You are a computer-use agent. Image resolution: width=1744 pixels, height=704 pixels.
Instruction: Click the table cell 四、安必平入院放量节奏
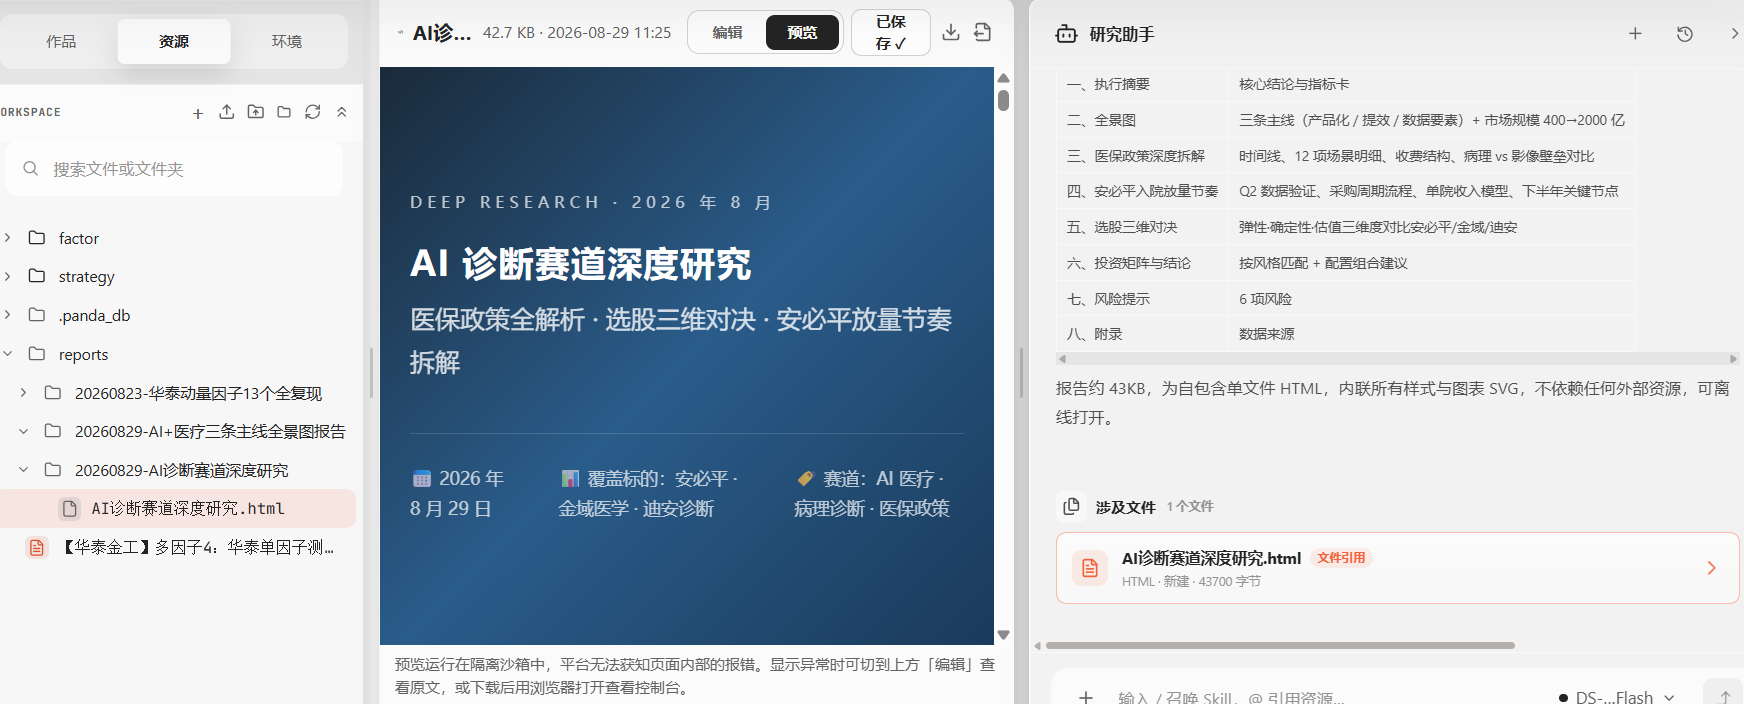[x=1142, y=191]
